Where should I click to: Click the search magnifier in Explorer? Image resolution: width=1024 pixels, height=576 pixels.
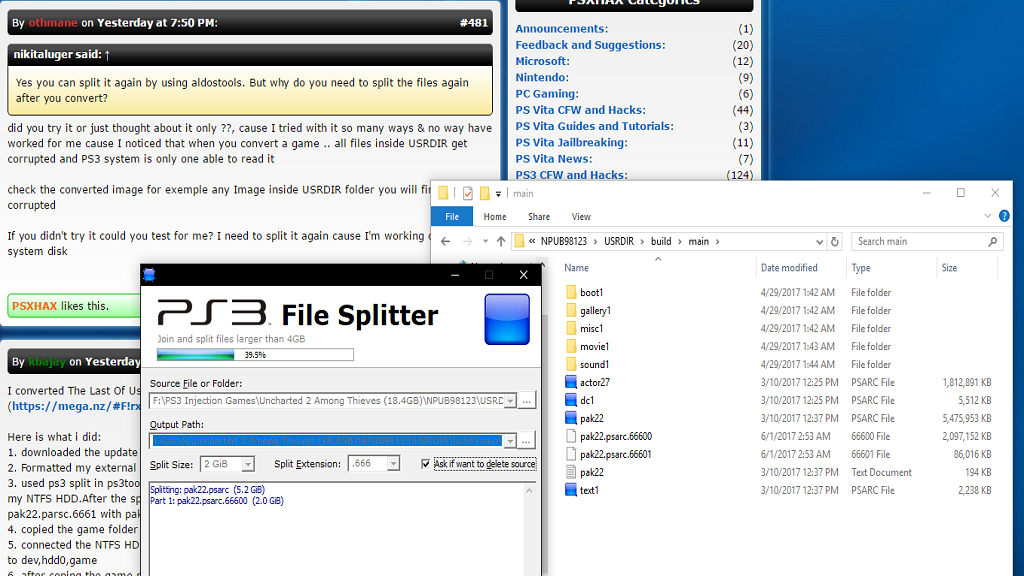point(993,242)
